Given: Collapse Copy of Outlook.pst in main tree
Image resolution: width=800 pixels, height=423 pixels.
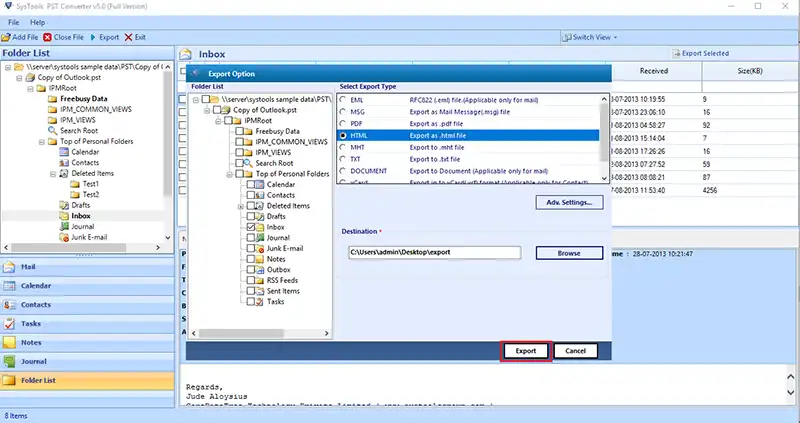Looking at the screenshot, I should tap(19, 78).
